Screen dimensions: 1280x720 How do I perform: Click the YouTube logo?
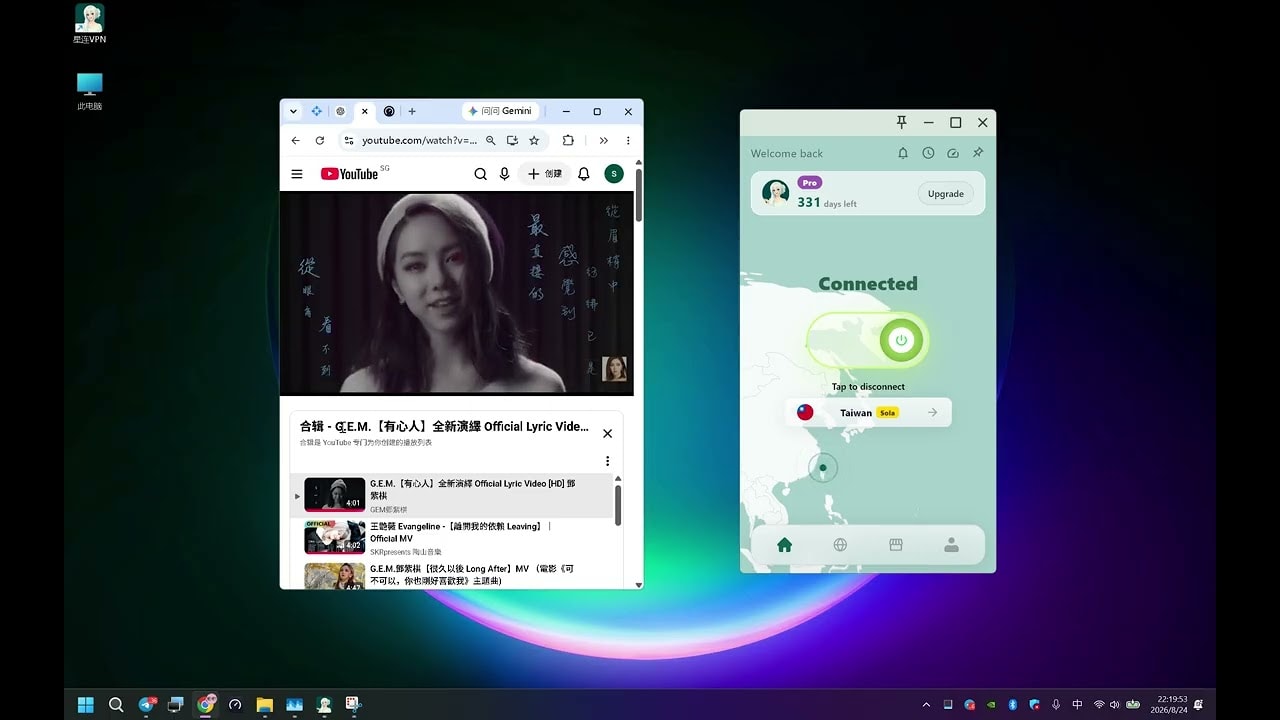coord(350,174)
